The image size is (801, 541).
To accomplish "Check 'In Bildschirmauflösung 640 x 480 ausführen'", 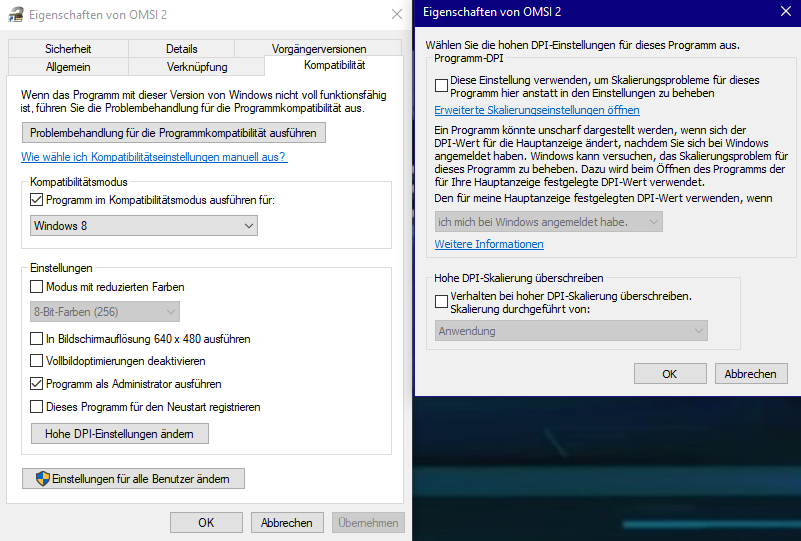I will click(x=37, y=339).
